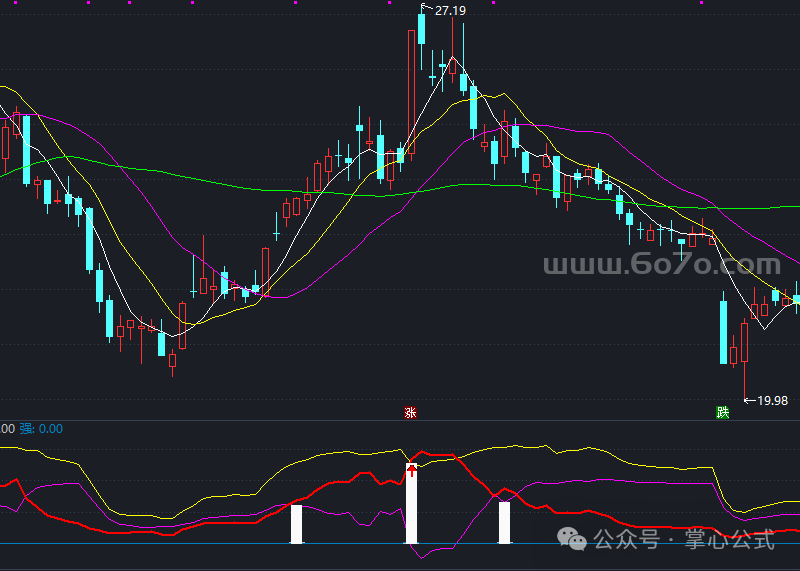800x571 pixels.
Task: Click the 27.19 high price label
Action: coord(451,10)
